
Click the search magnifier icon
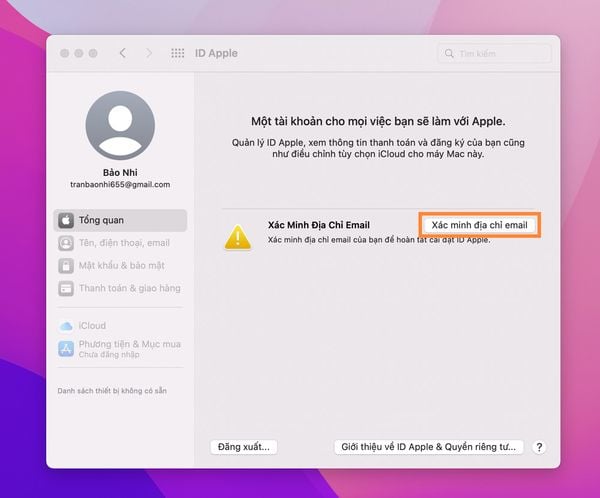point(449,53)
